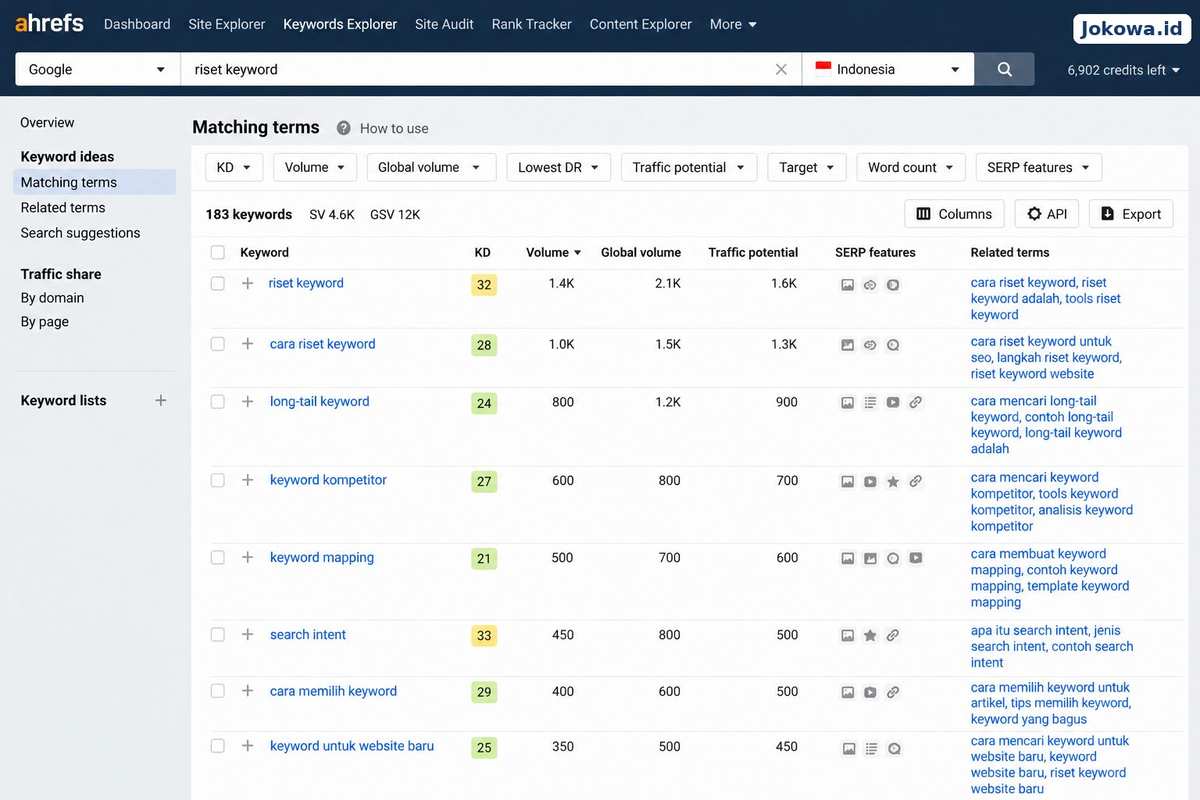
Task: Click the API button
Action: pyautogui.click(x=1047, y=213)
